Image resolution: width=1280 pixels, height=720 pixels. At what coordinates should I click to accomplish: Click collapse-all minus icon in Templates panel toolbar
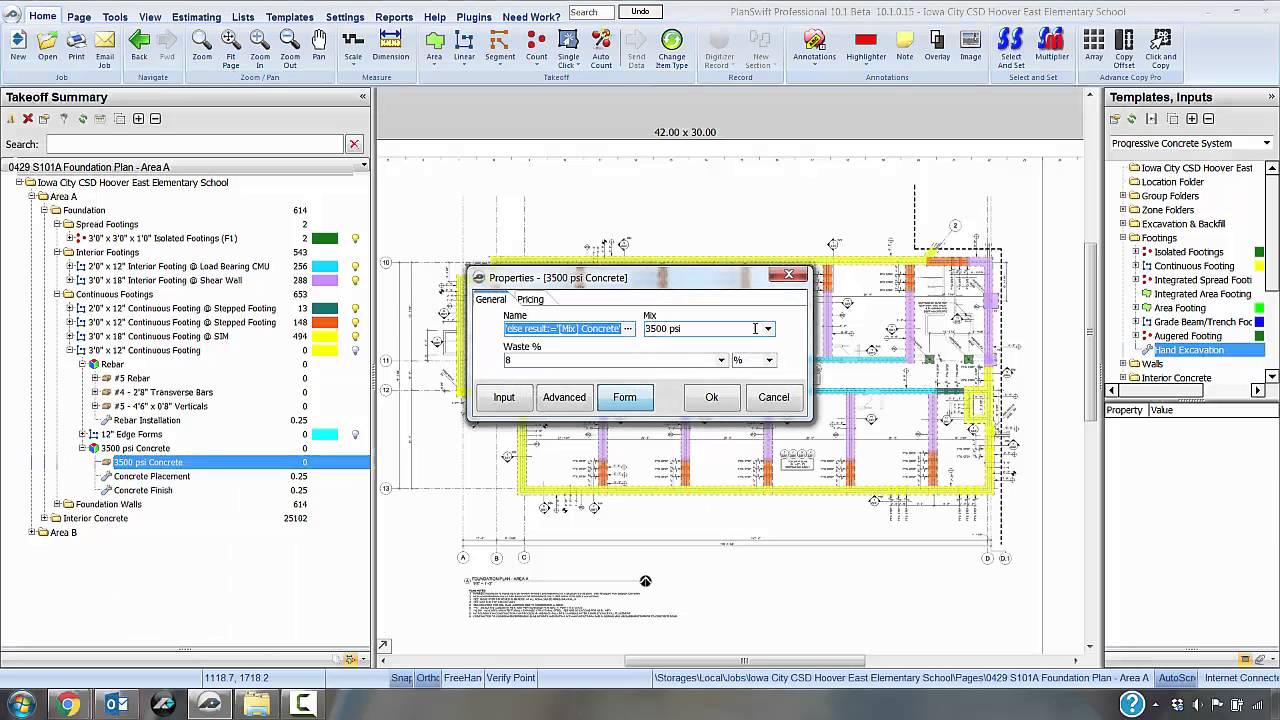(x=1208, y=119)
